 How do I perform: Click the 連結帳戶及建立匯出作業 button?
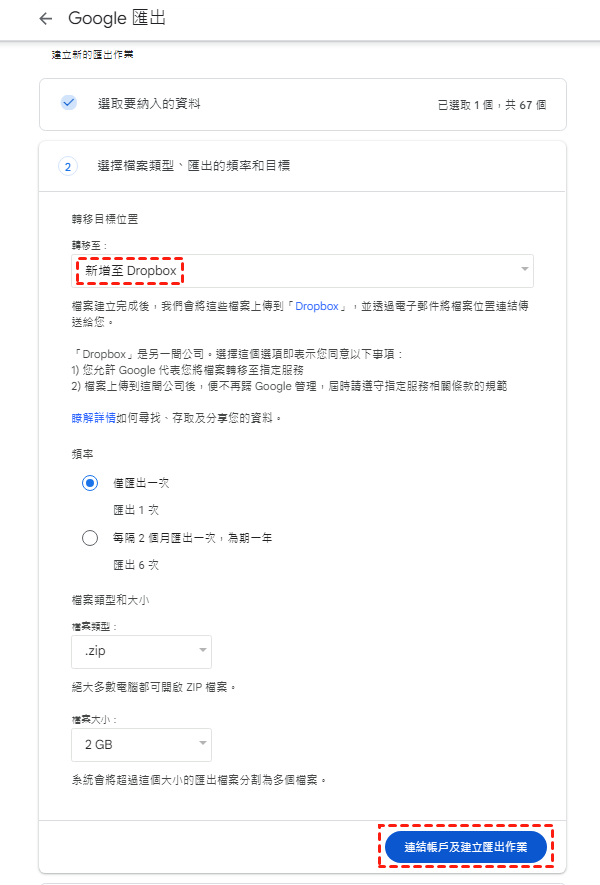(x=466, y=847)
